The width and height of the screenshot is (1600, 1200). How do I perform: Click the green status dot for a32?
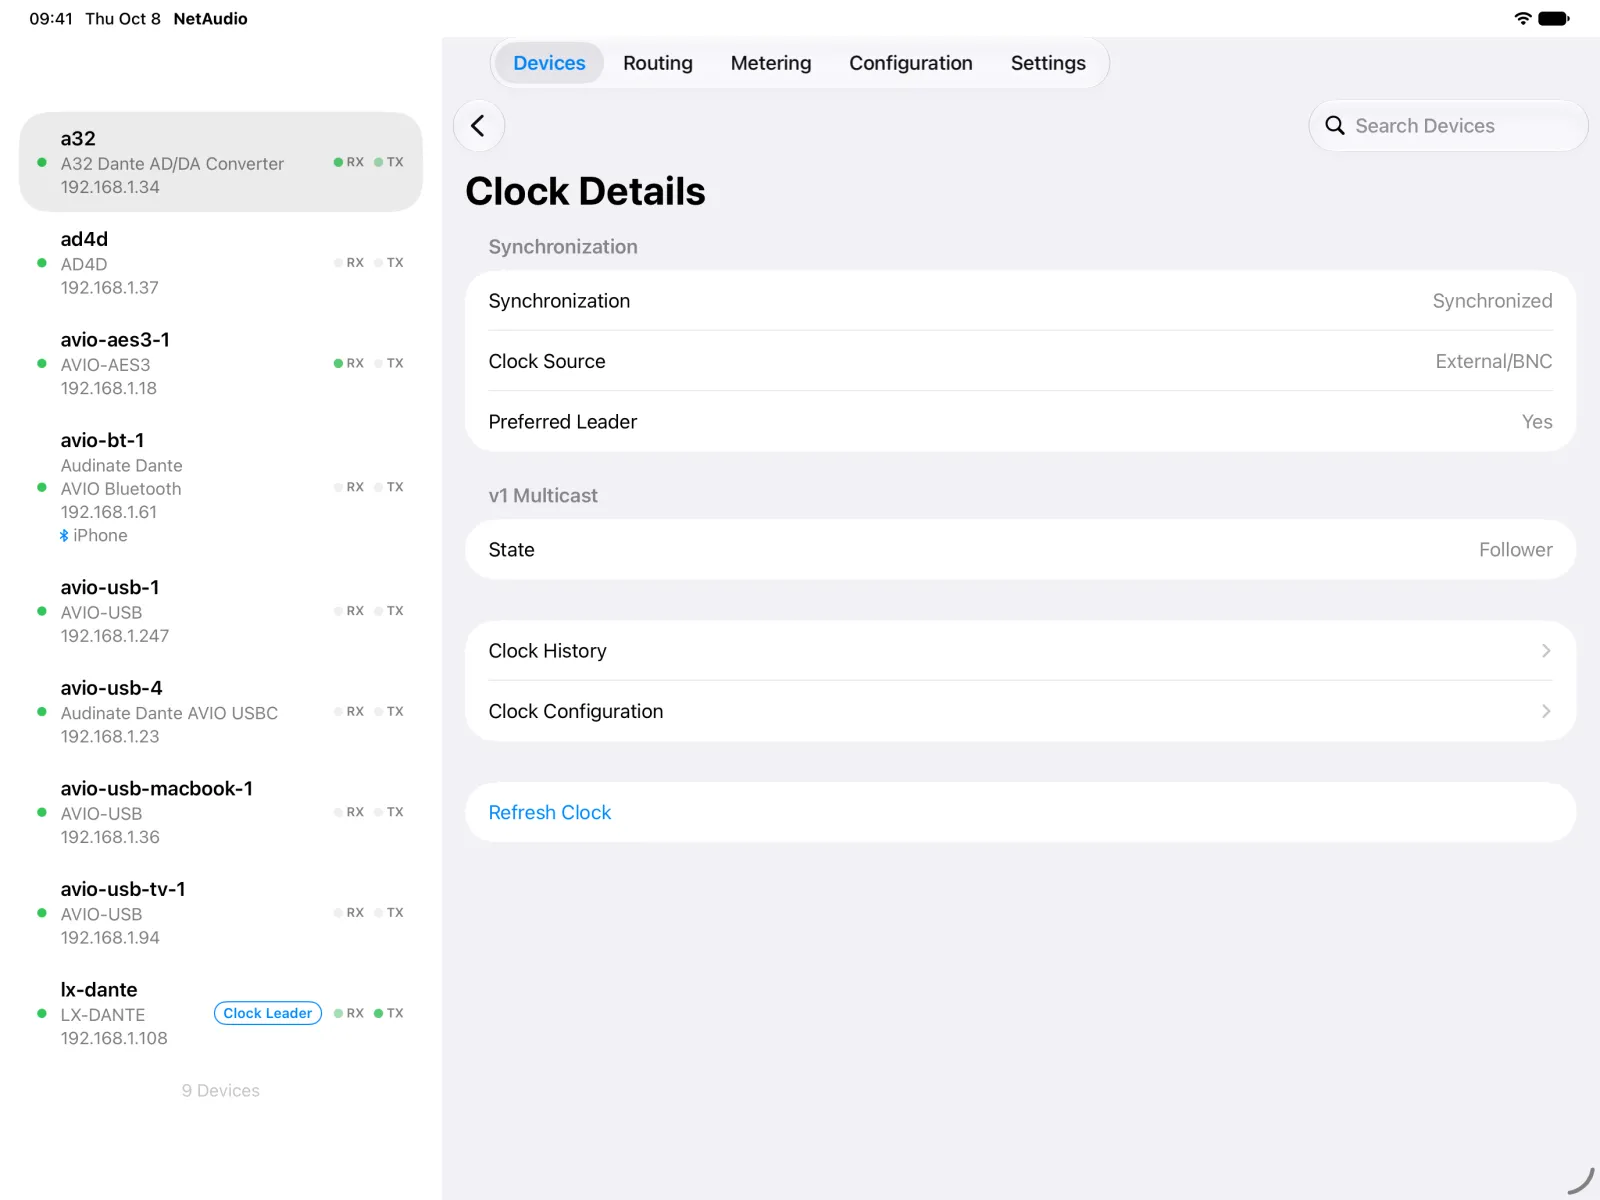tap(42, 162)
